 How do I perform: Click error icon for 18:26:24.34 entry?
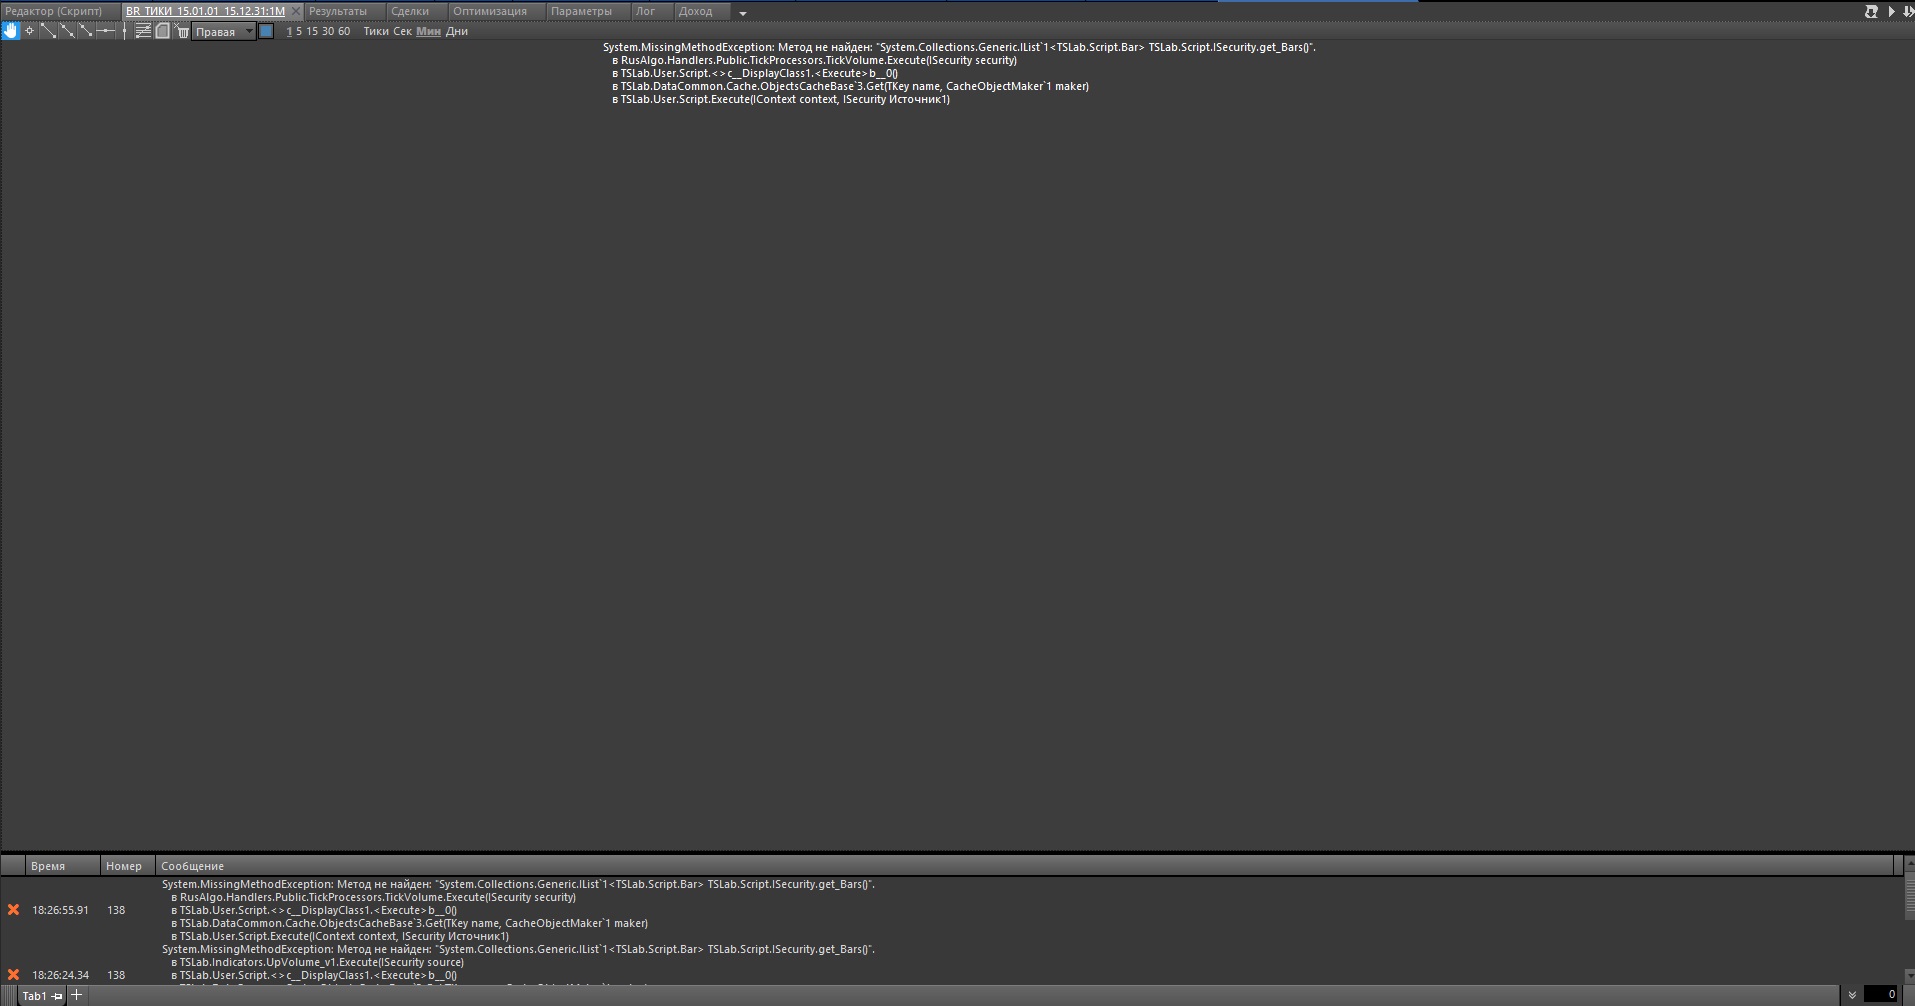tap(14, 975)
